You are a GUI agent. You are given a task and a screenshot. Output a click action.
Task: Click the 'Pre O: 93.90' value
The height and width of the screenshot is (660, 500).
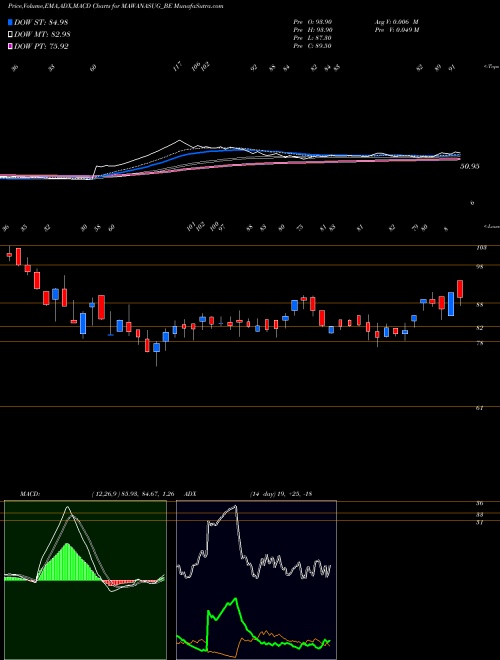(x=313, y=21)
